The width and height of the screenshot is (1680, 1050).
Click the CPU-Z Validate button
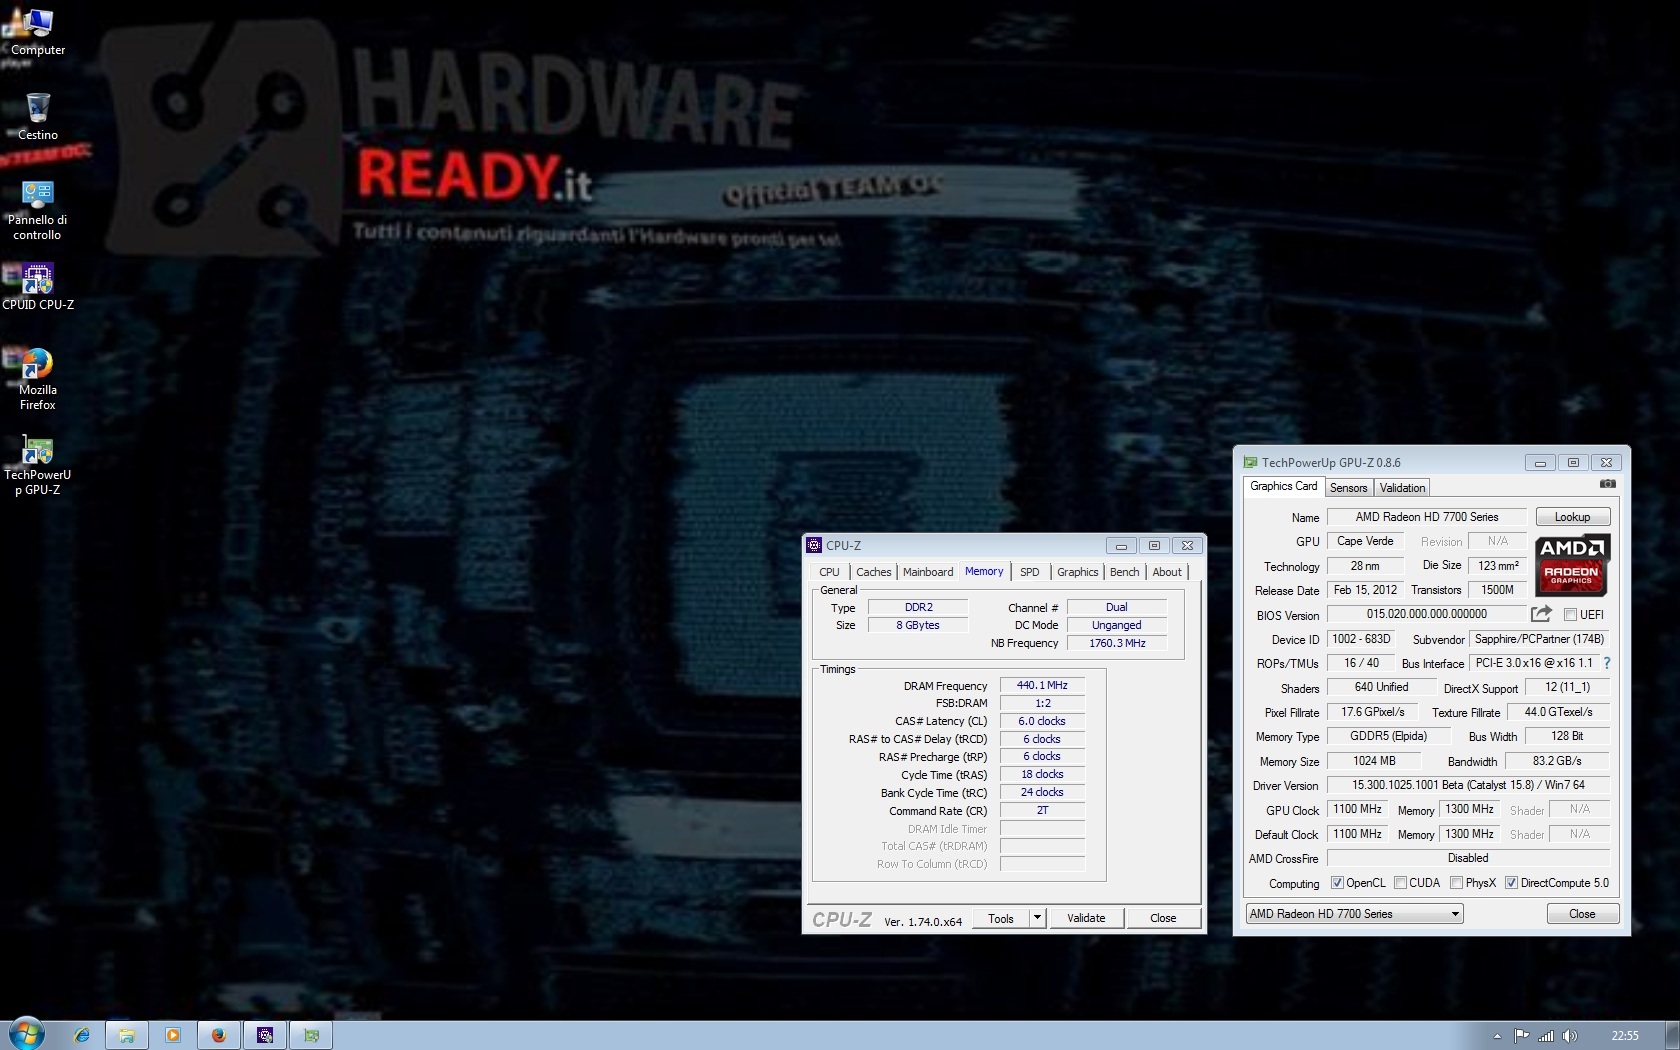point(1086,918)
